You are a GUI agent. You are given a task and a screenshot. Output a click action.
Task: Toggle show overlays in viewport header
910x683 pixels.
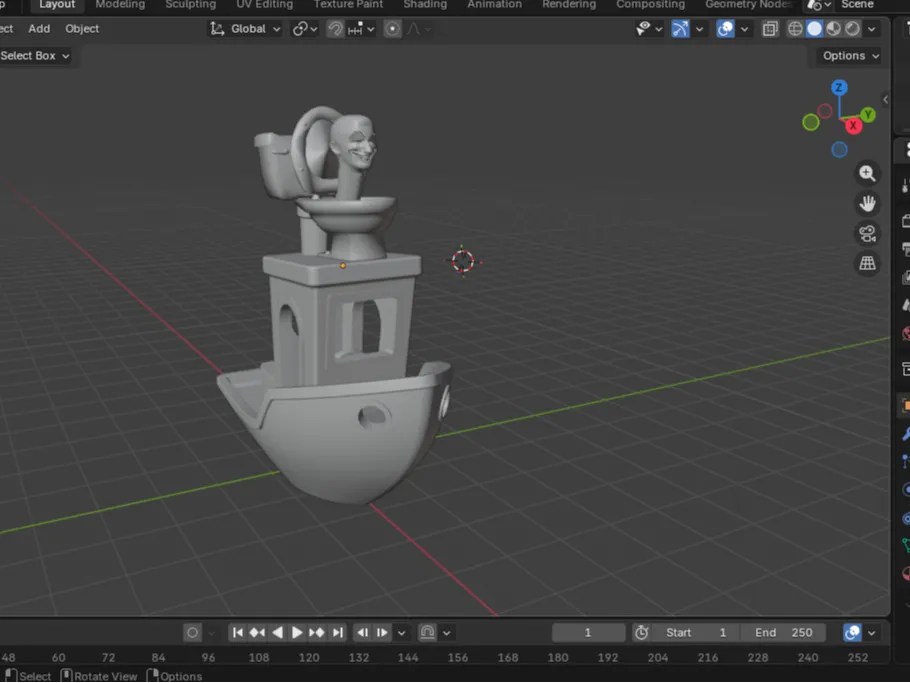[x=725, y=28]
